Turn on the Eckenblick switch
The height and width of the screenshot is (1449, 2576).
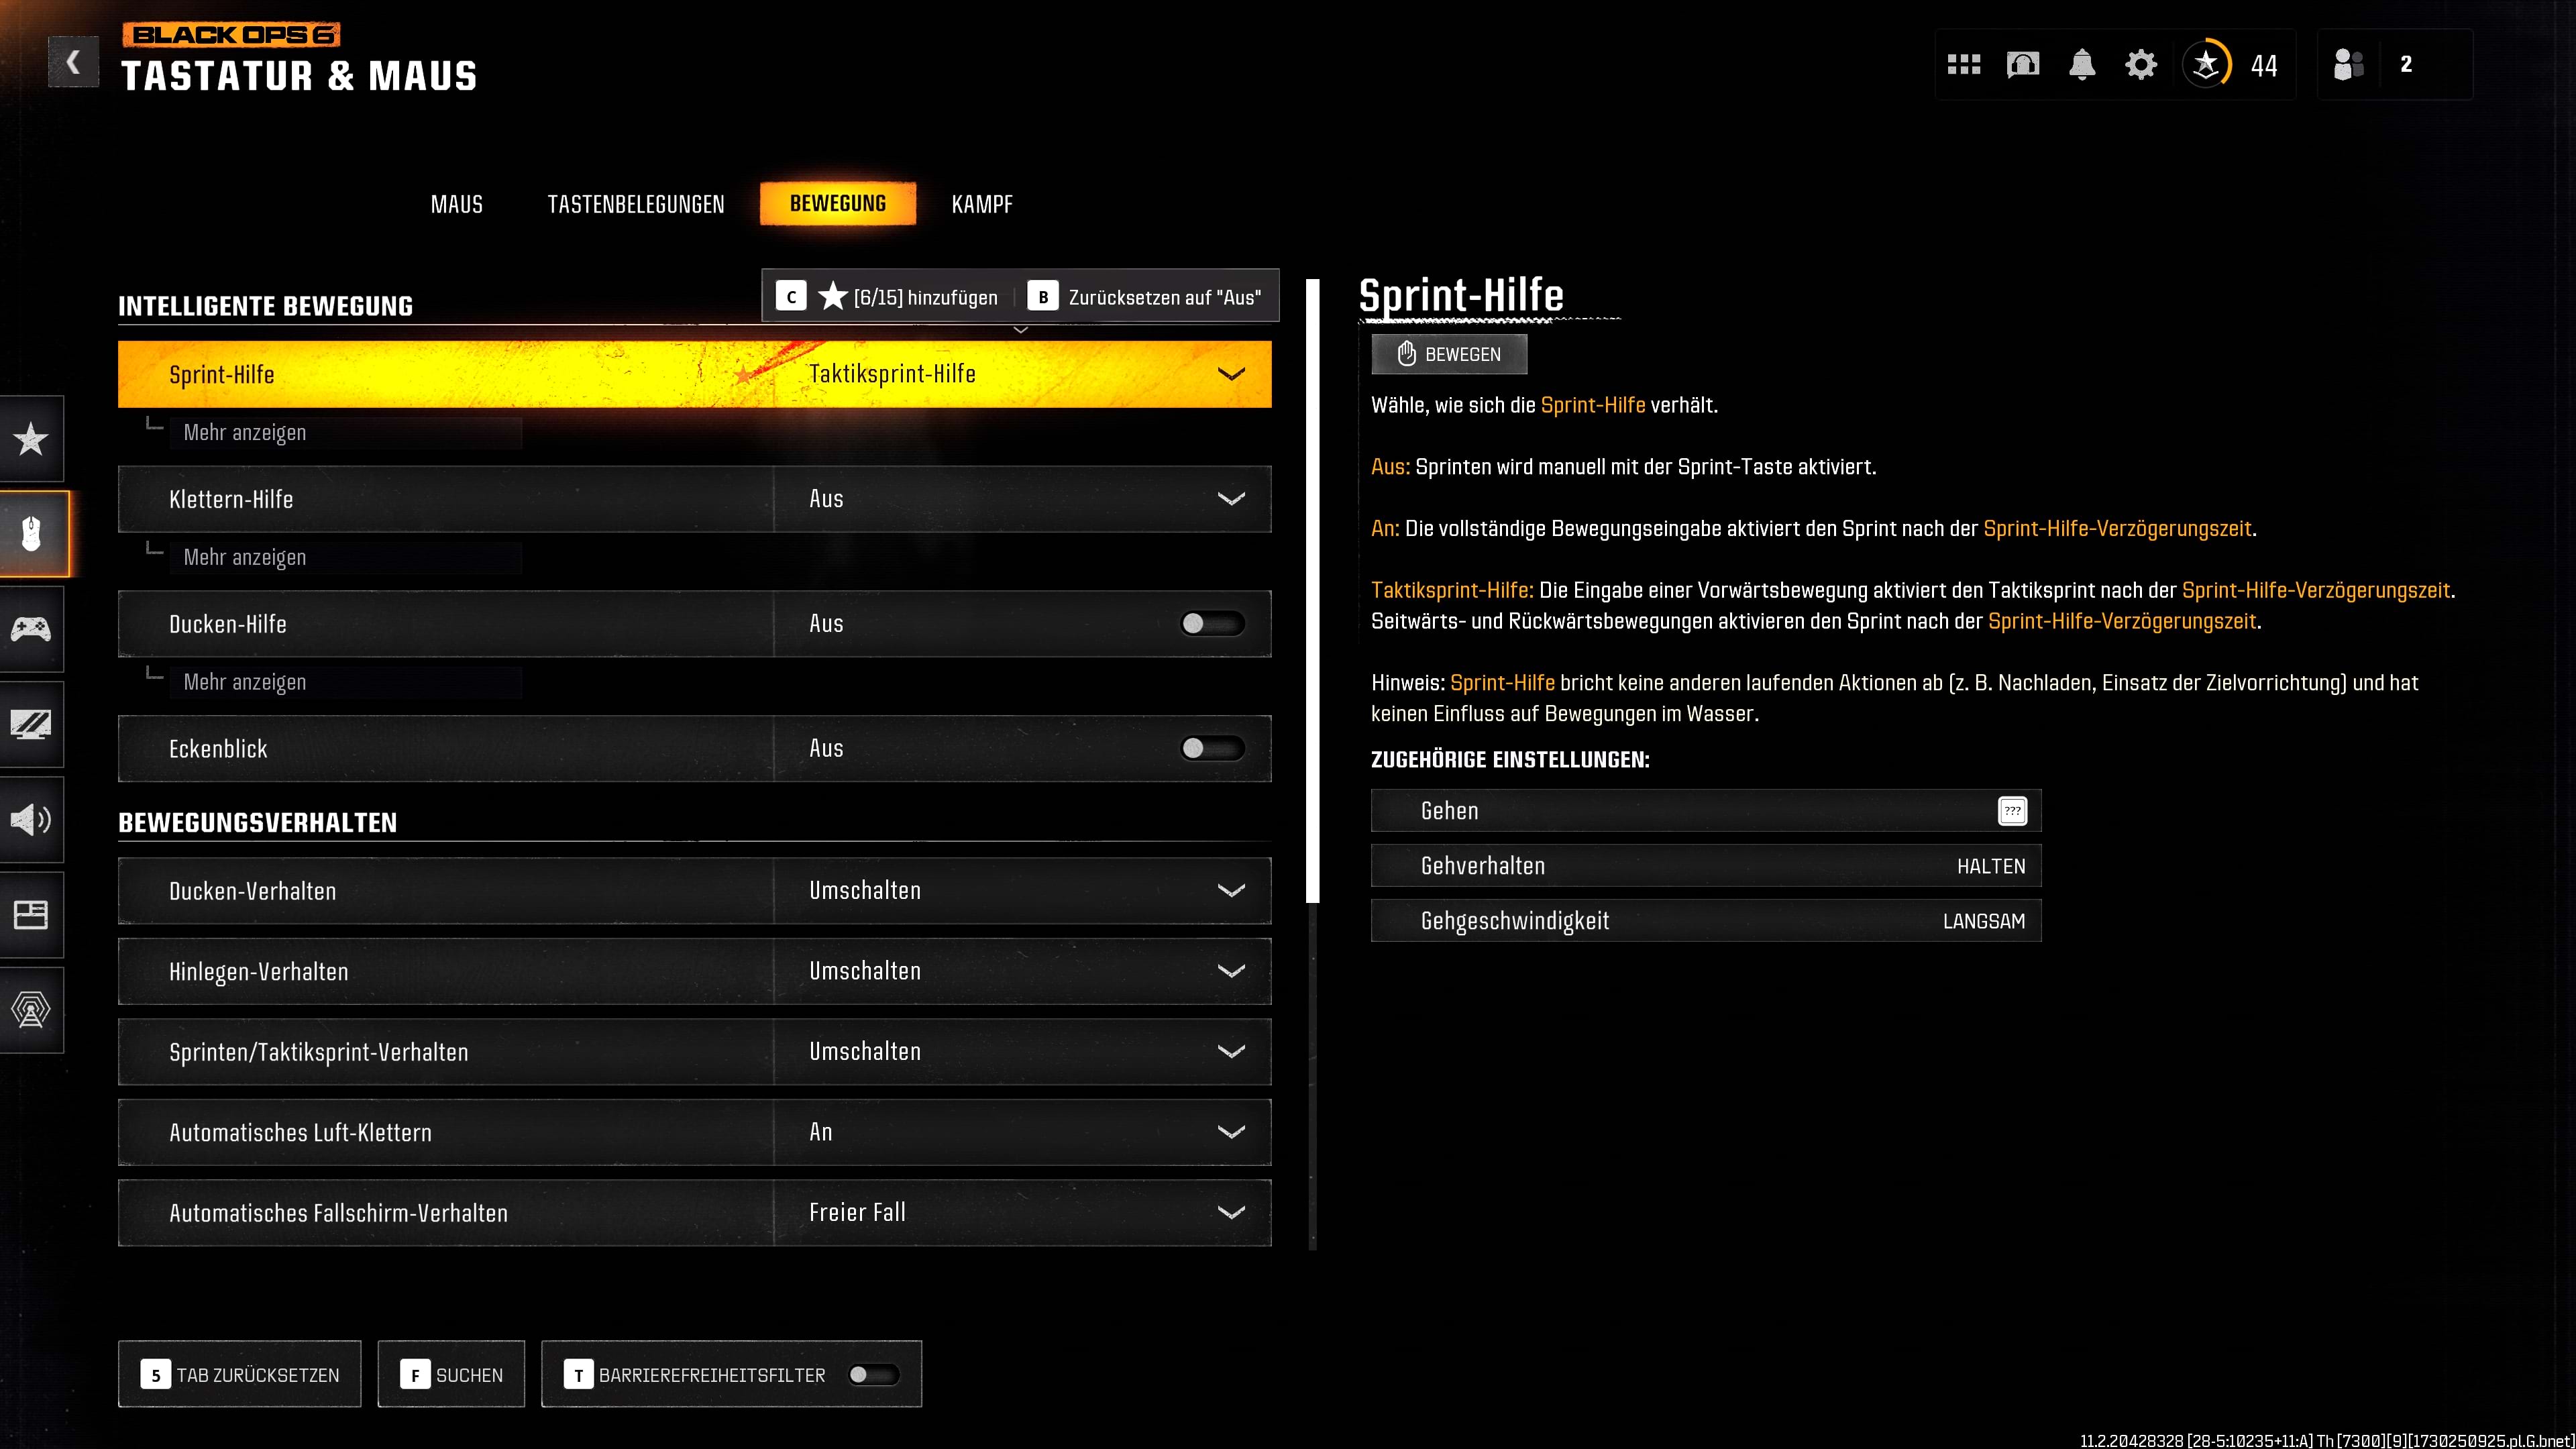point(1211,748)
